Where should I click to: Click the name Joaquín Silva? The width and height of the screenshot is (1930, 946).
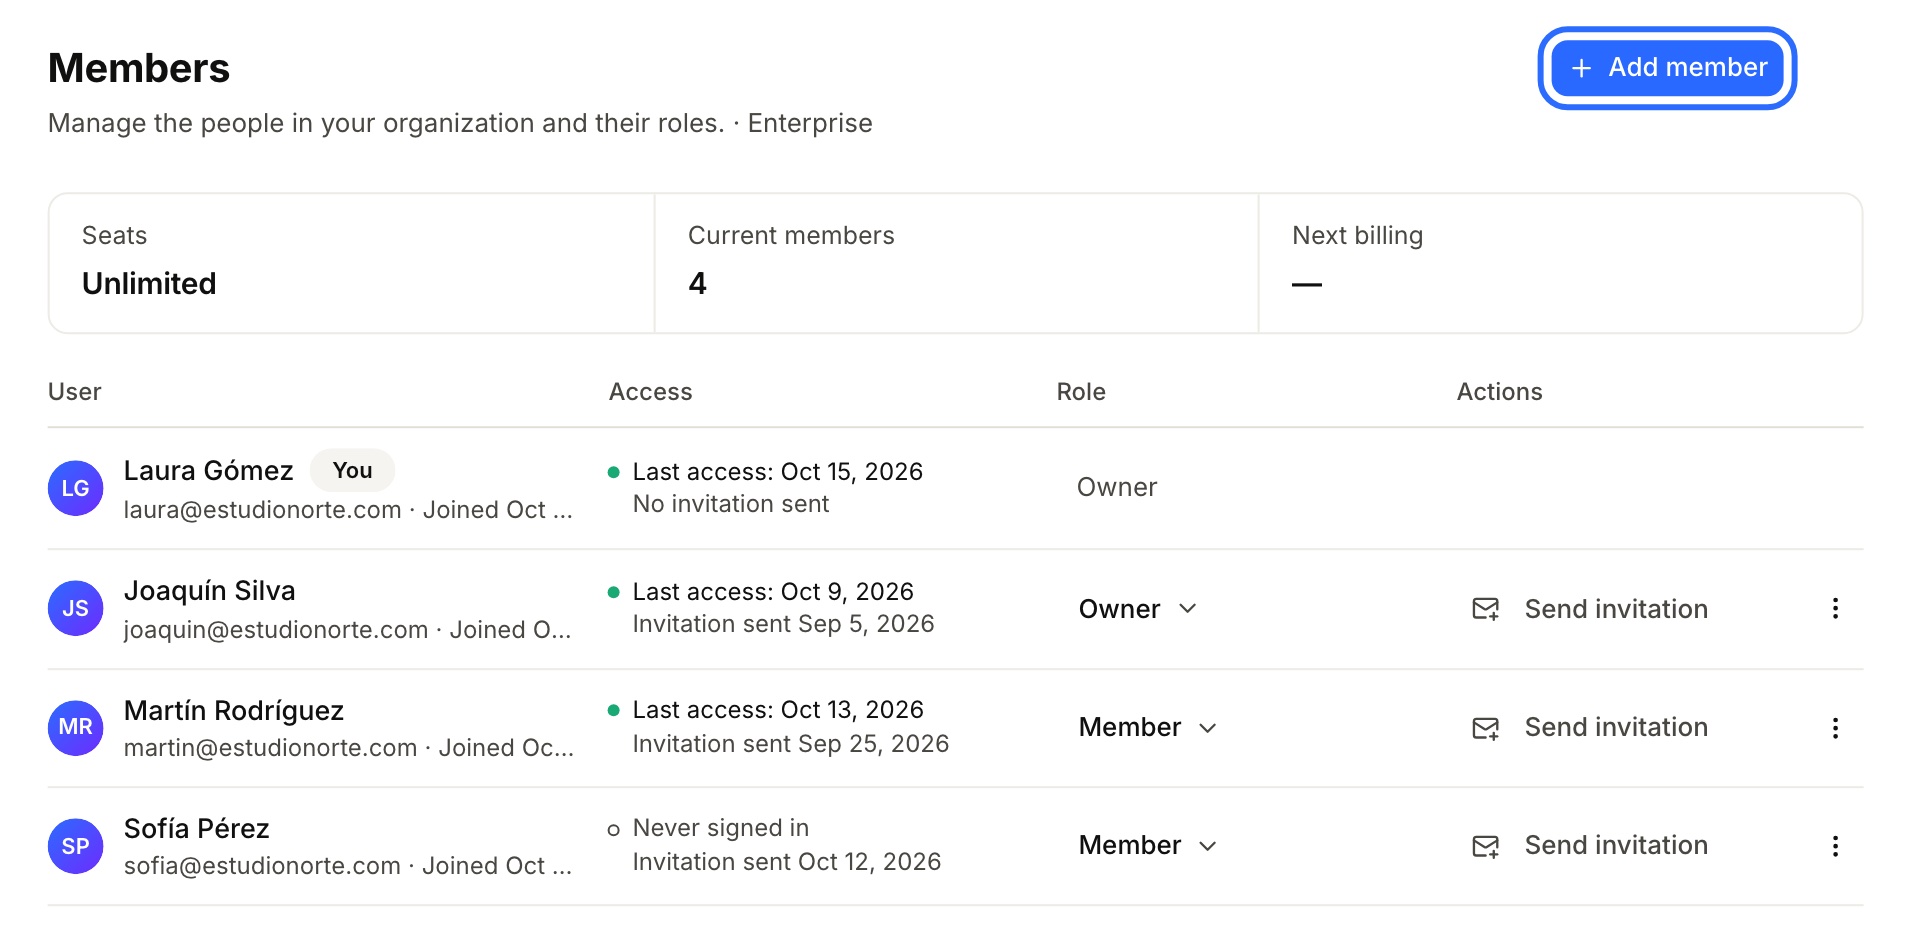coord(209,591)
